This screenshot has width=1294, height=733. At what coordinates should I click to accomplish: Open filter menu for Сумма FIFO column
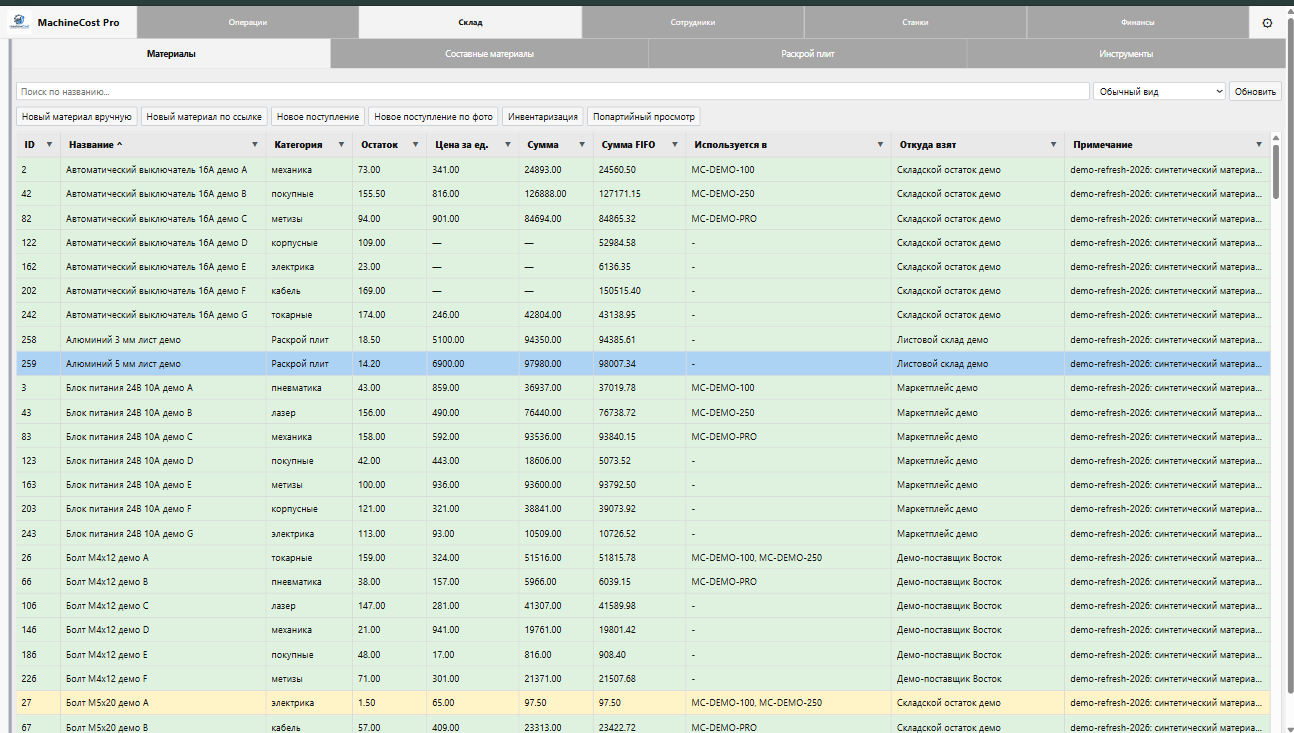point(674,145)
